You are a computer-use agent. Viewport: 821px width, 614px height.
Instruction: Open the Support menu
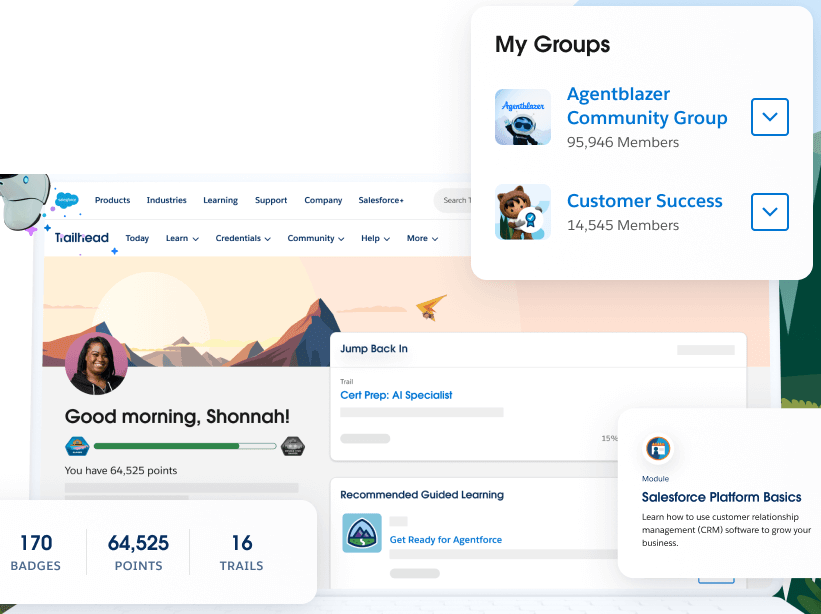[x=271, y=200]
